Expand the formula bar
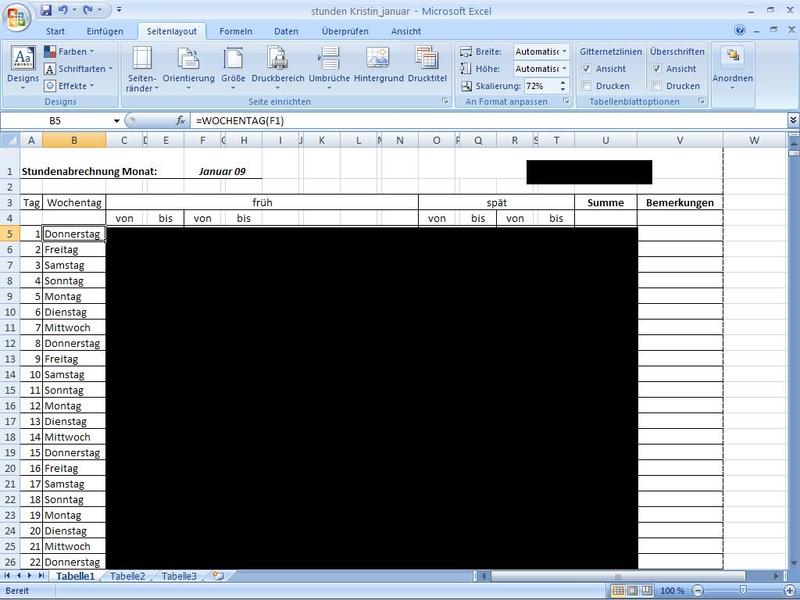The image size is (800, 600). click(x=793, y=120)
